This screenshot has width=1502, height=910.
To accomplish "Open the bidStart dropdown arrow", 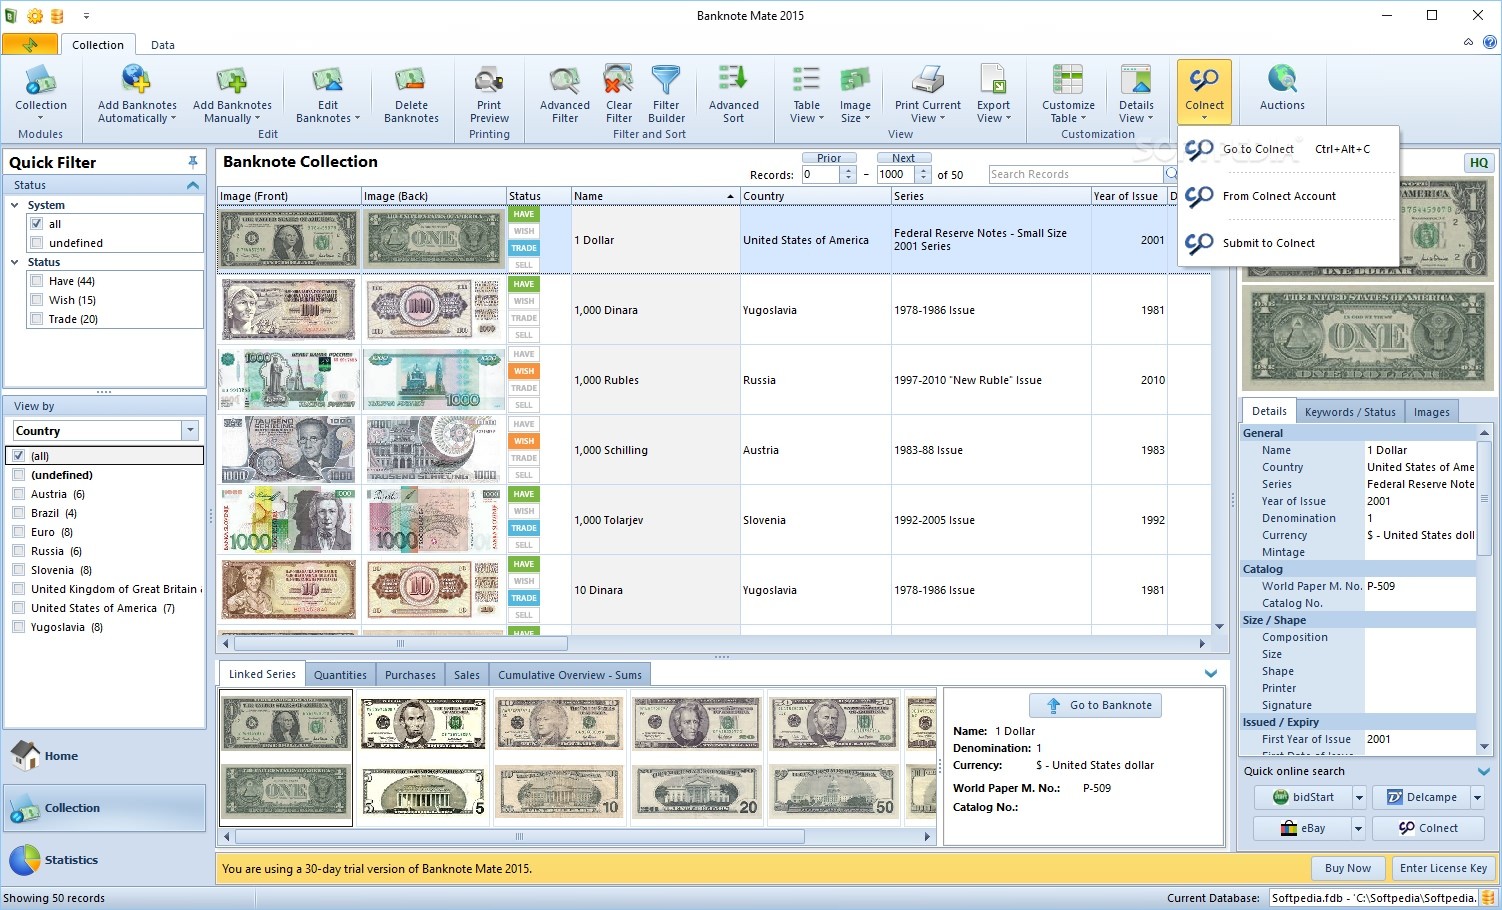I will 1358,797.
